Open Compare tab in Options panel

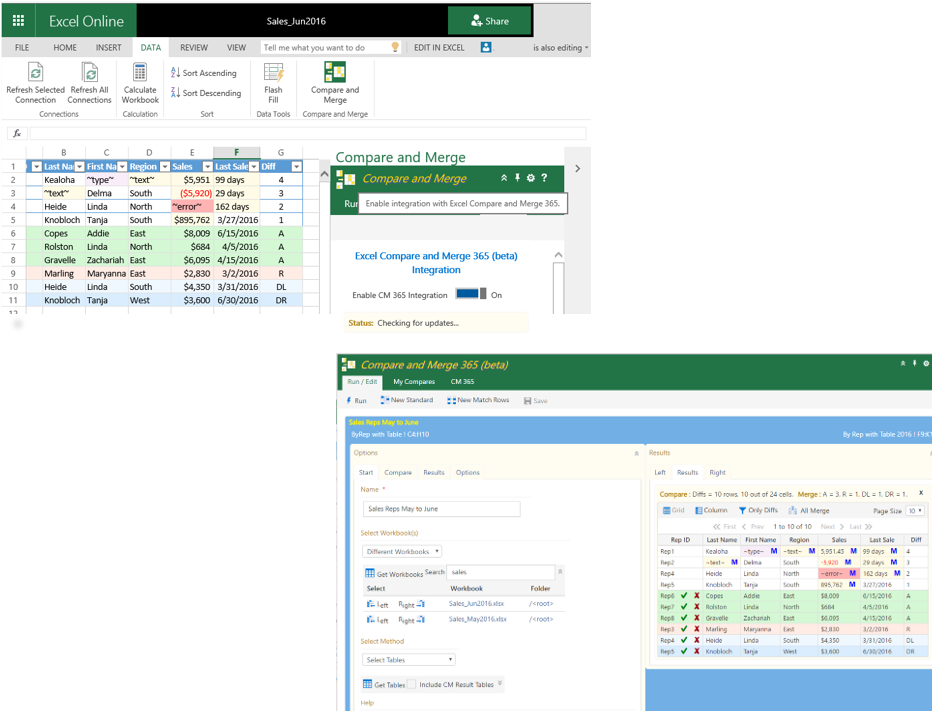pyautogui.click(x=398, y=472)
